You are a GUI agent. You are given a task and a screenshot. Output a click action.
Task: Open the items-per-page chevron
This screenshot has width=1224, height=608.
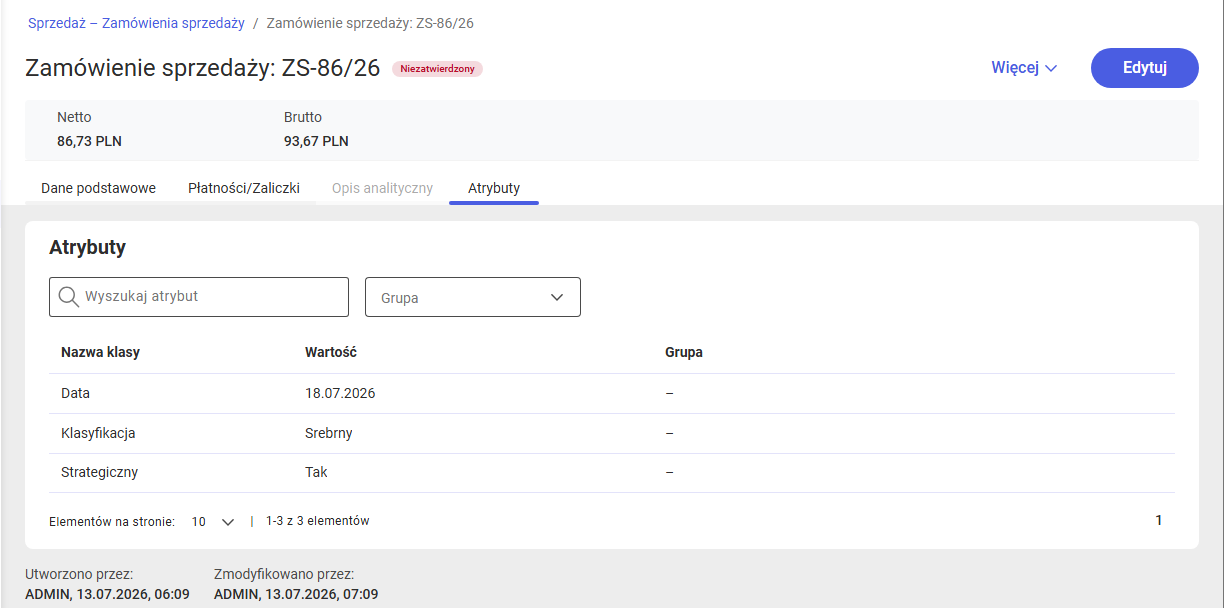(227, 522)
